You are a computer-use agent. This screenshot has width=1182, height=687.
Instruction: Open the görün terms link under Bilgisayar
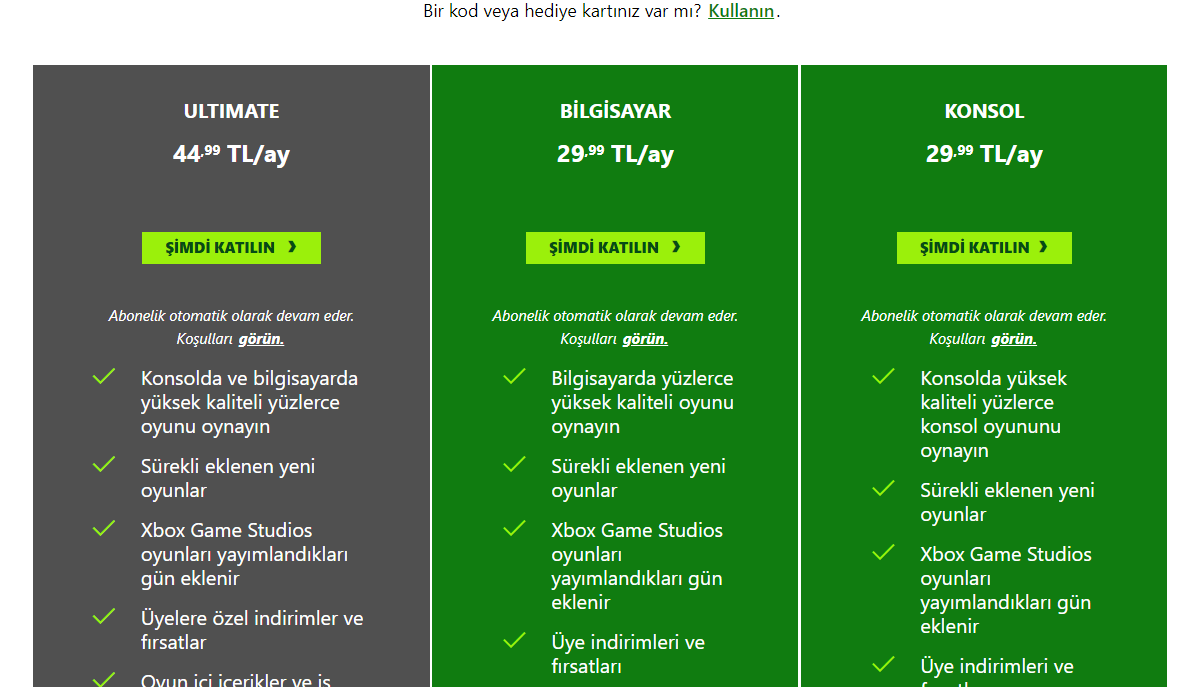coord(645,339)
